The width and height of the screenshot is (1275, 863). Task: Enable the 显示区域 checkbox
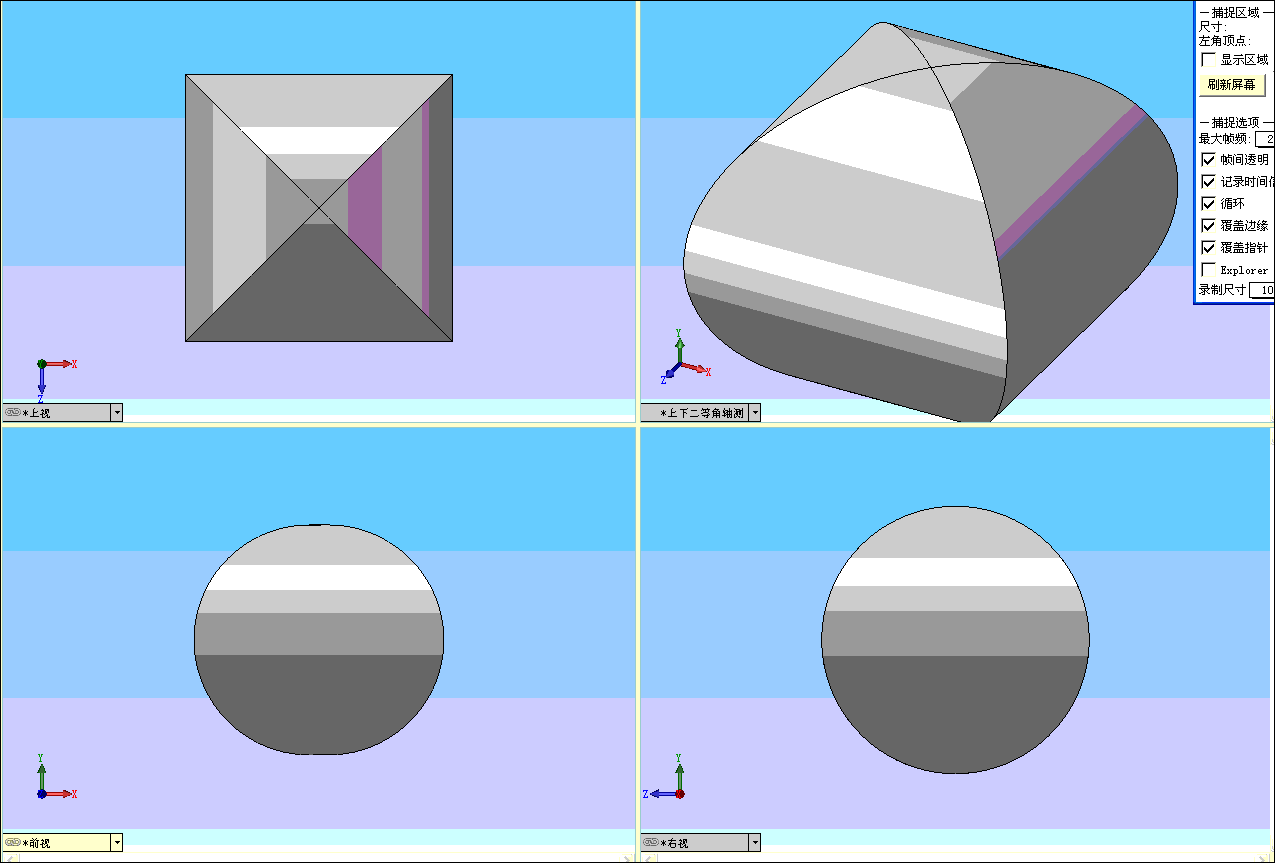[x=1208, y=59]
